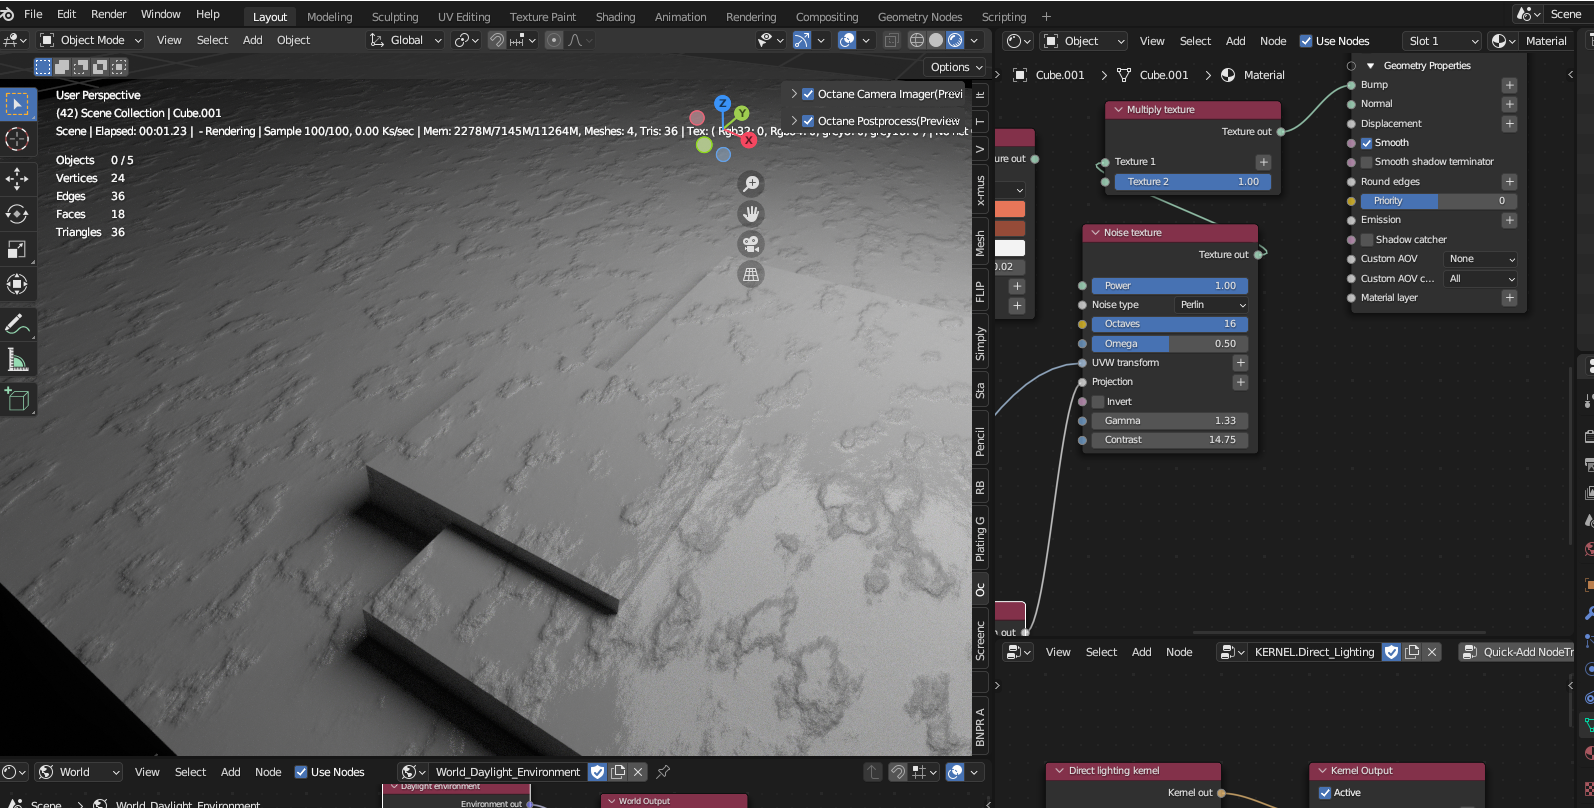The width and height of the screenshot is (1594, 808).
Task: Toggle snapping magnet in 3D viewport header
Action: 497,40
